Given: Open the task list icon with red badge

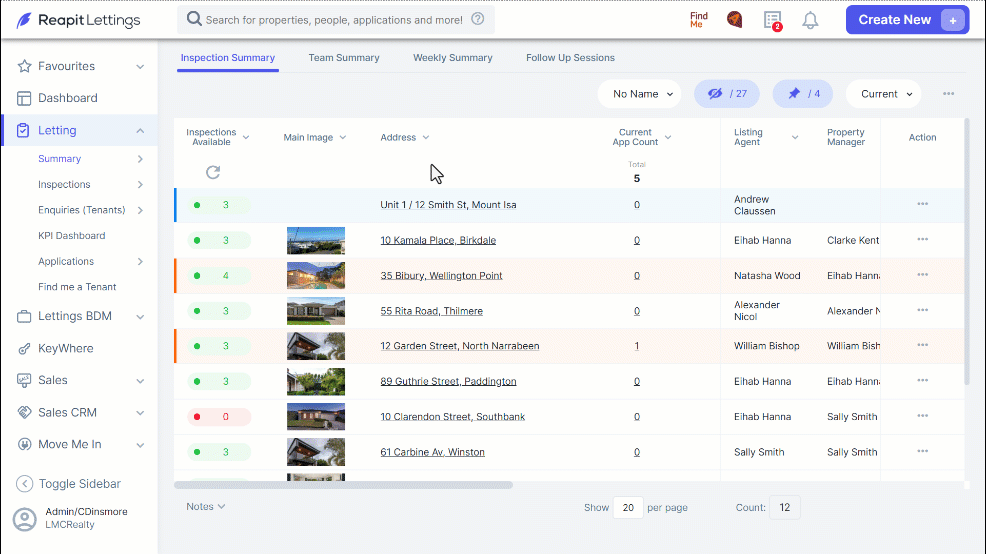Looking at the screenshot, I should click(773, 20).
